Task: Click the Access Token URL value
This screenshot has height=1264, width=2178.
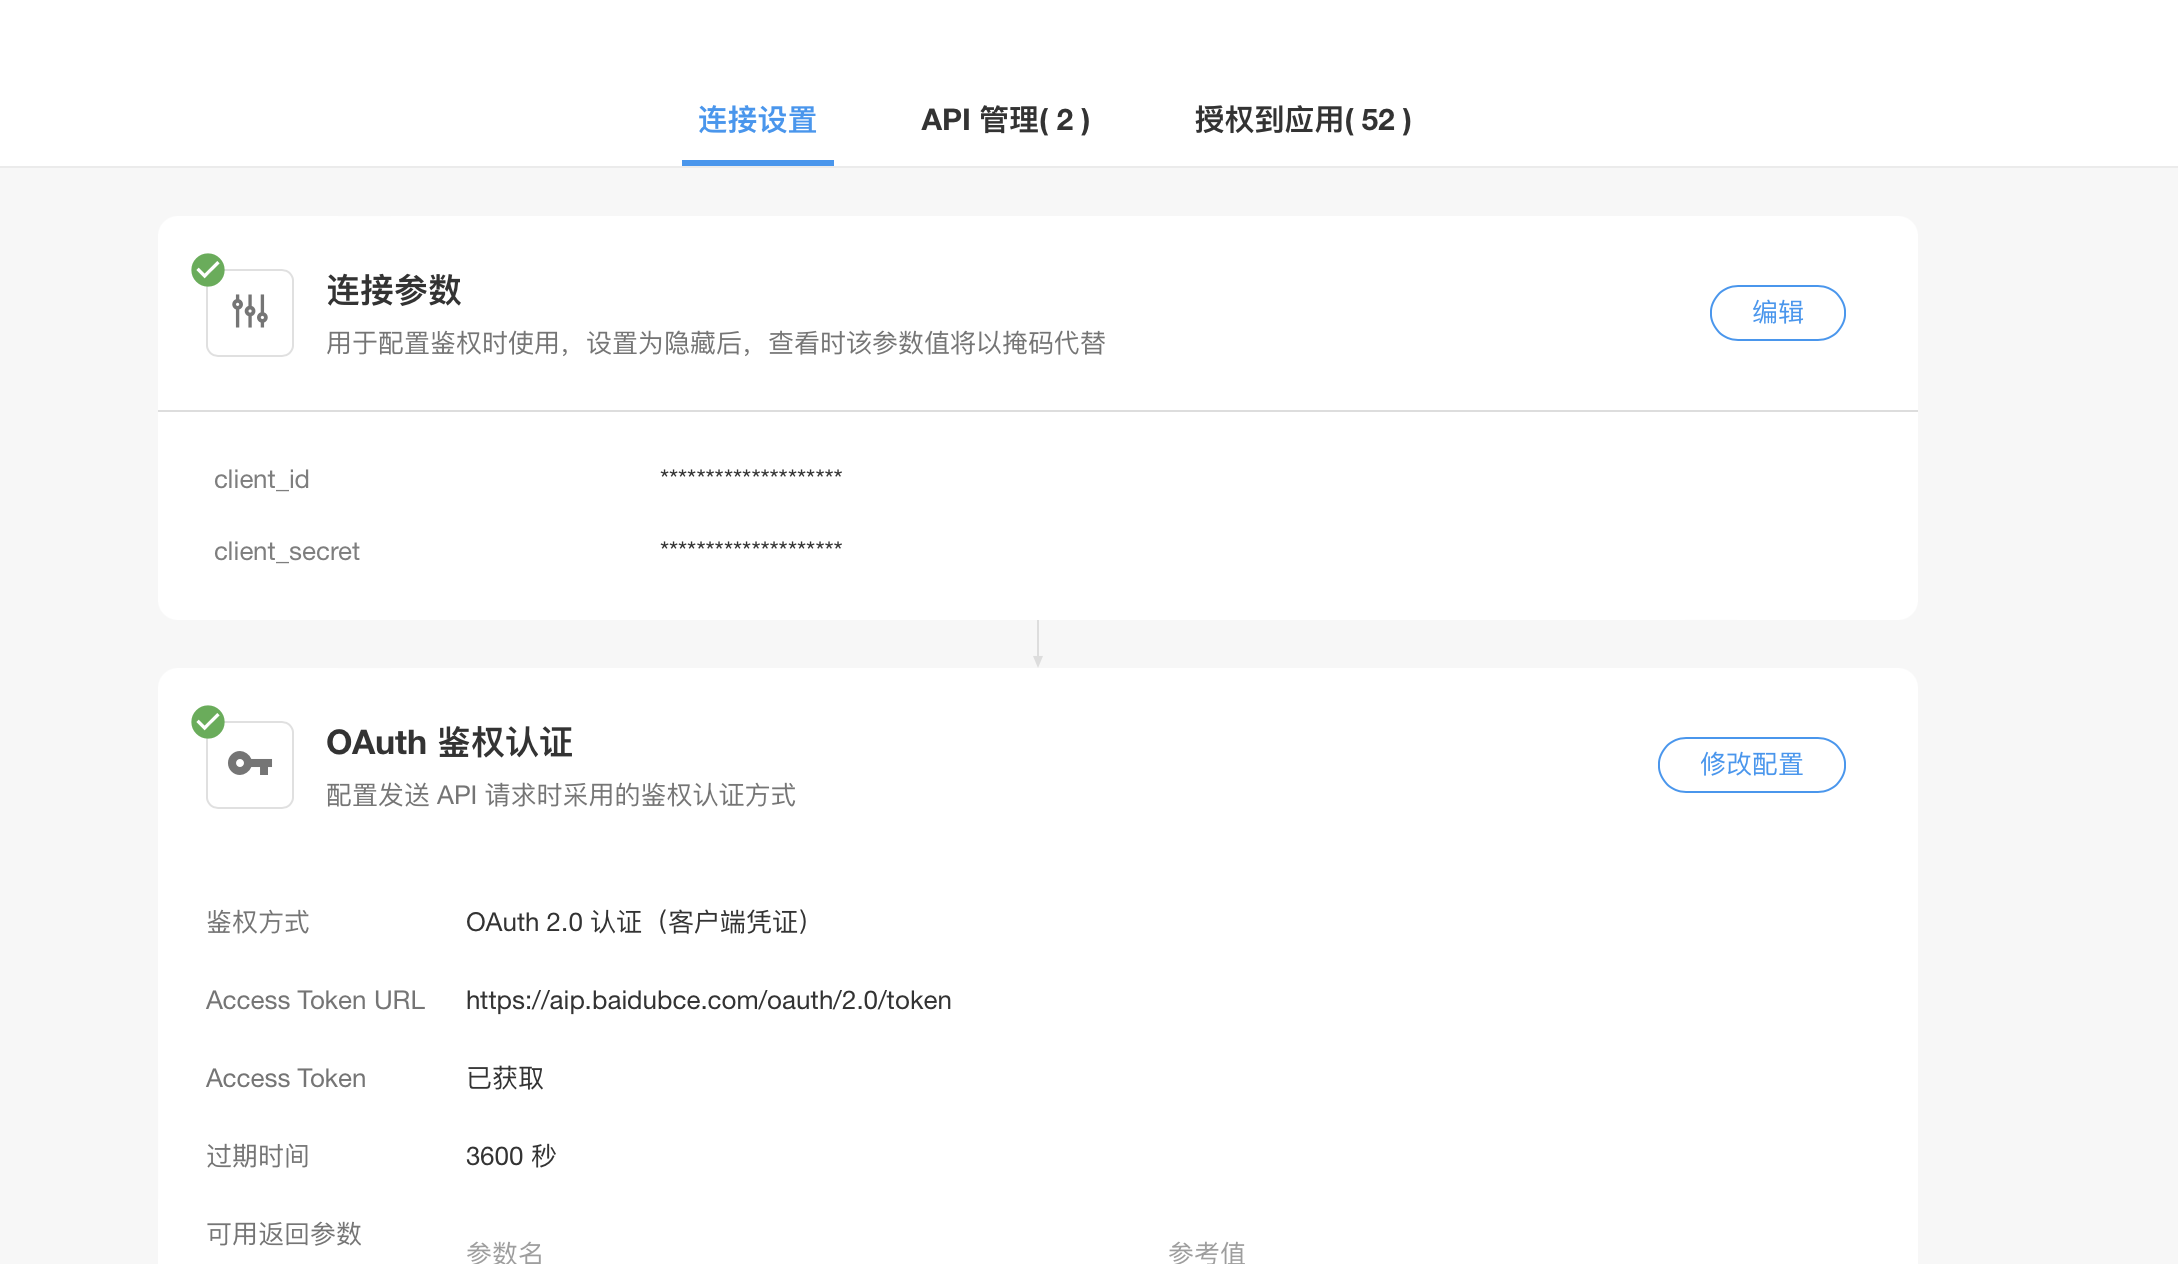Action: click(x=708, y=1000)
